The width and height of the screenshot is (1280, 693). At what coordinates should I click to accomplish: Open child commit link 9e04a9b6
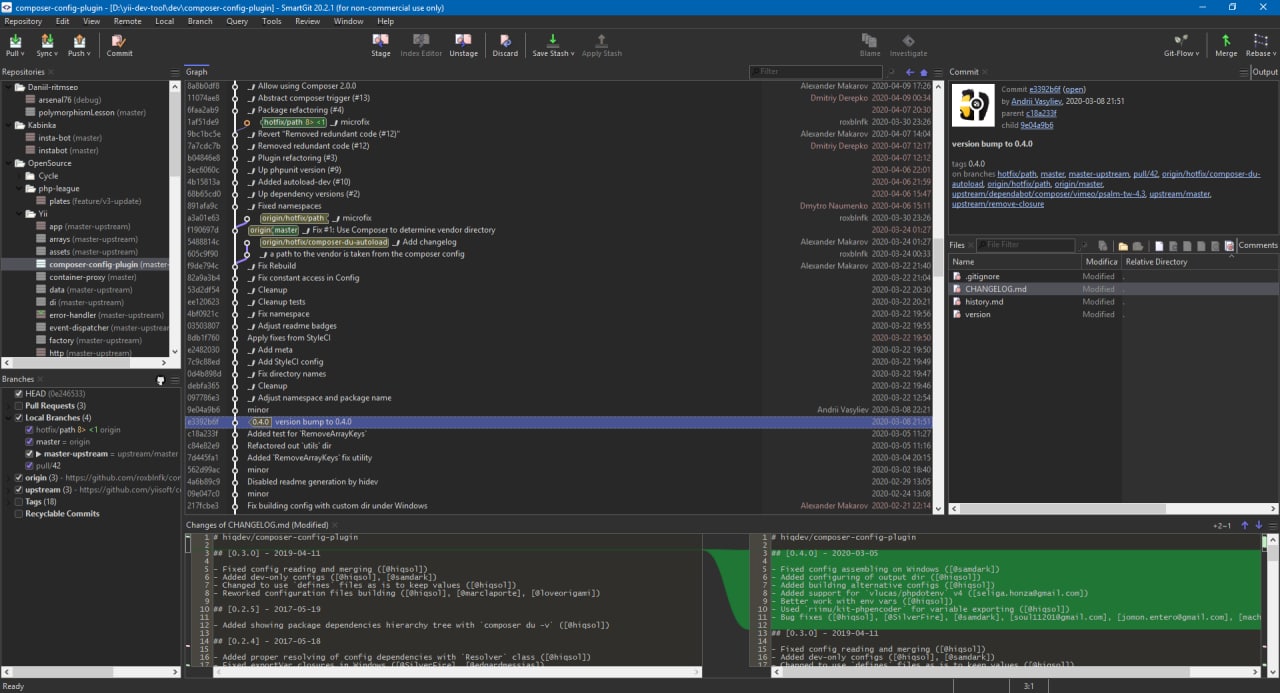pyautogui.click(x=1038, y=125)
